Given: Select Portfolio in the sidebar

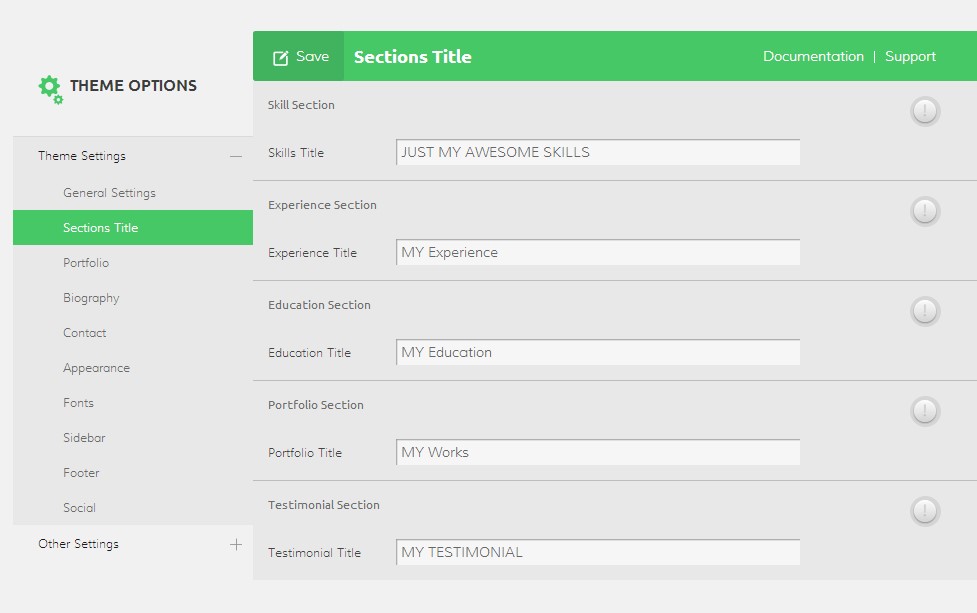Looking at the screenshot, I should 86,263.
